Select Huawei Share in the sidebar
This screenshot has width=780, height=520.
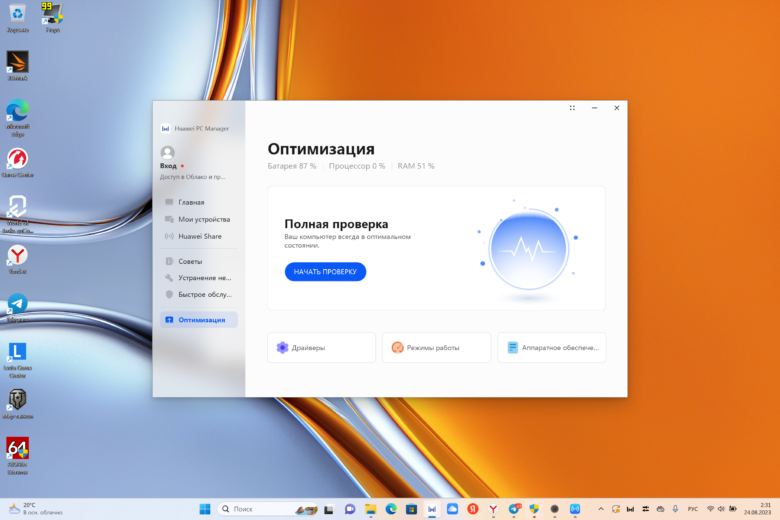coord(198,236)
